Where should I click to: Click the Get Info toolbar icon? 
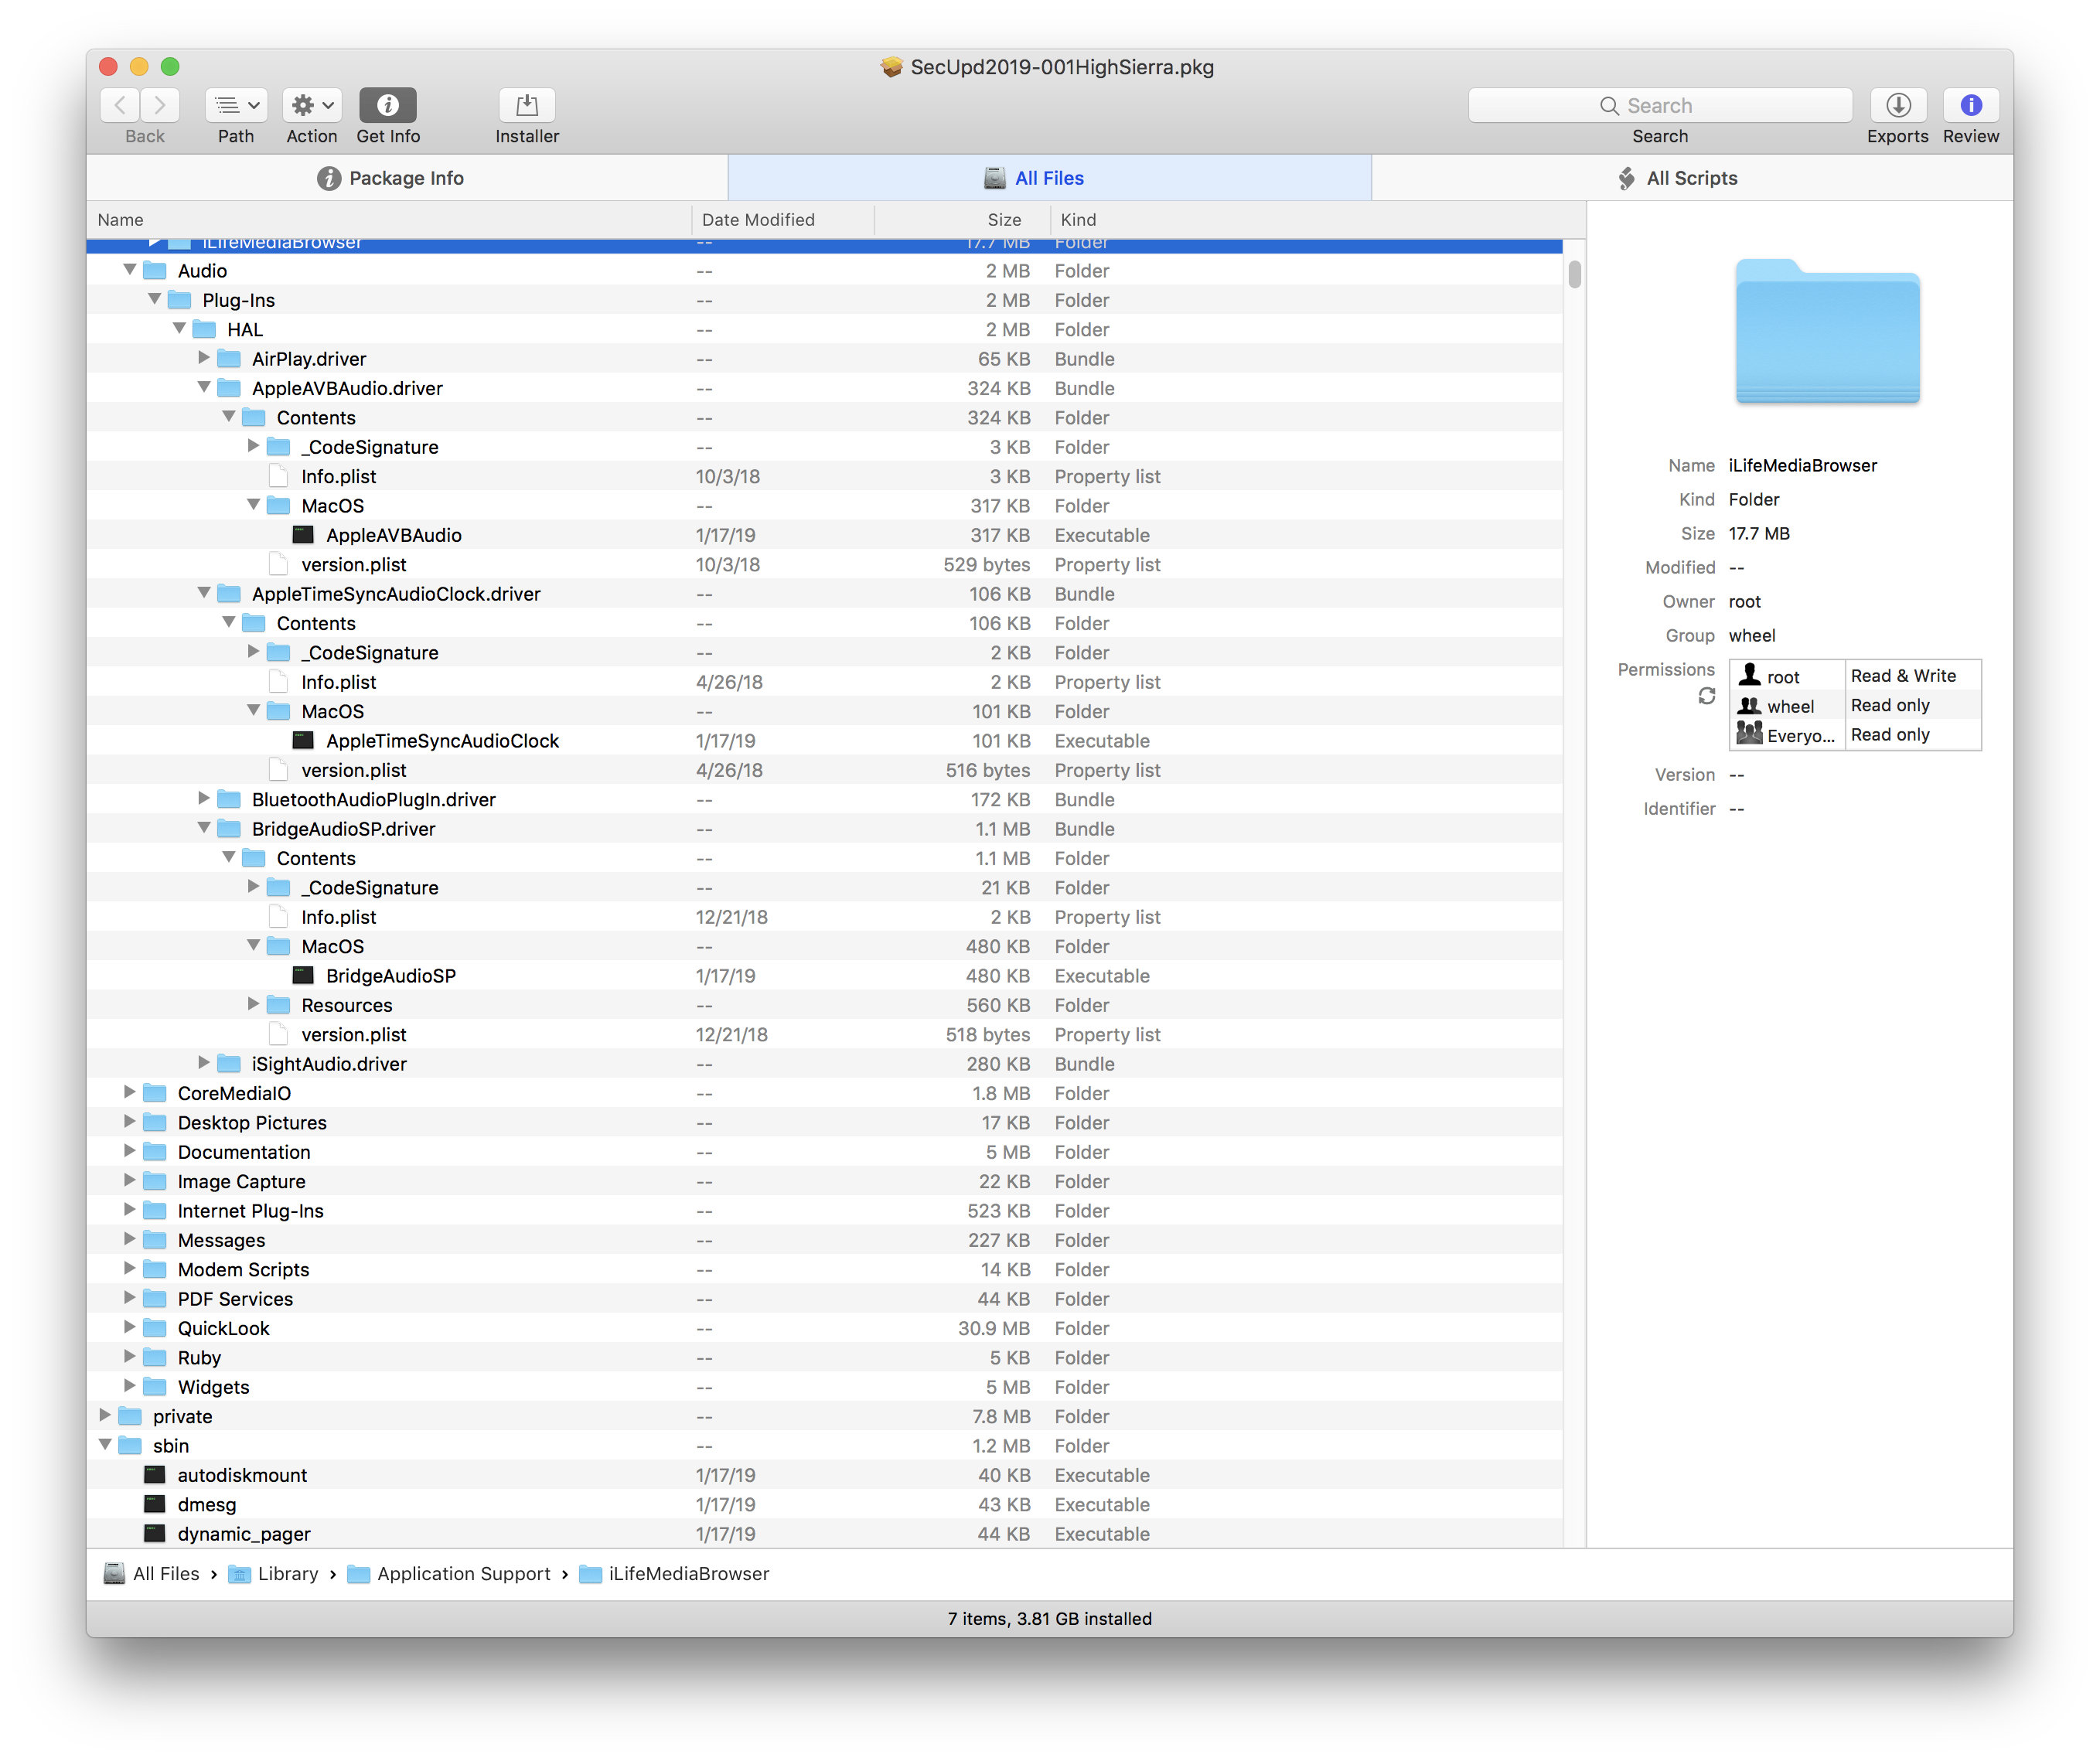tap(388, 105)
